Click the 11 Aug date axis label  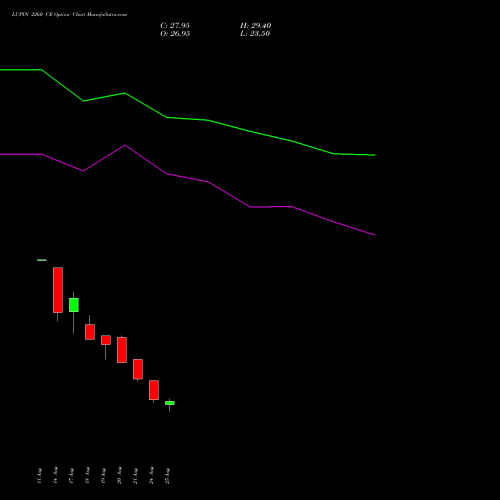39,476
